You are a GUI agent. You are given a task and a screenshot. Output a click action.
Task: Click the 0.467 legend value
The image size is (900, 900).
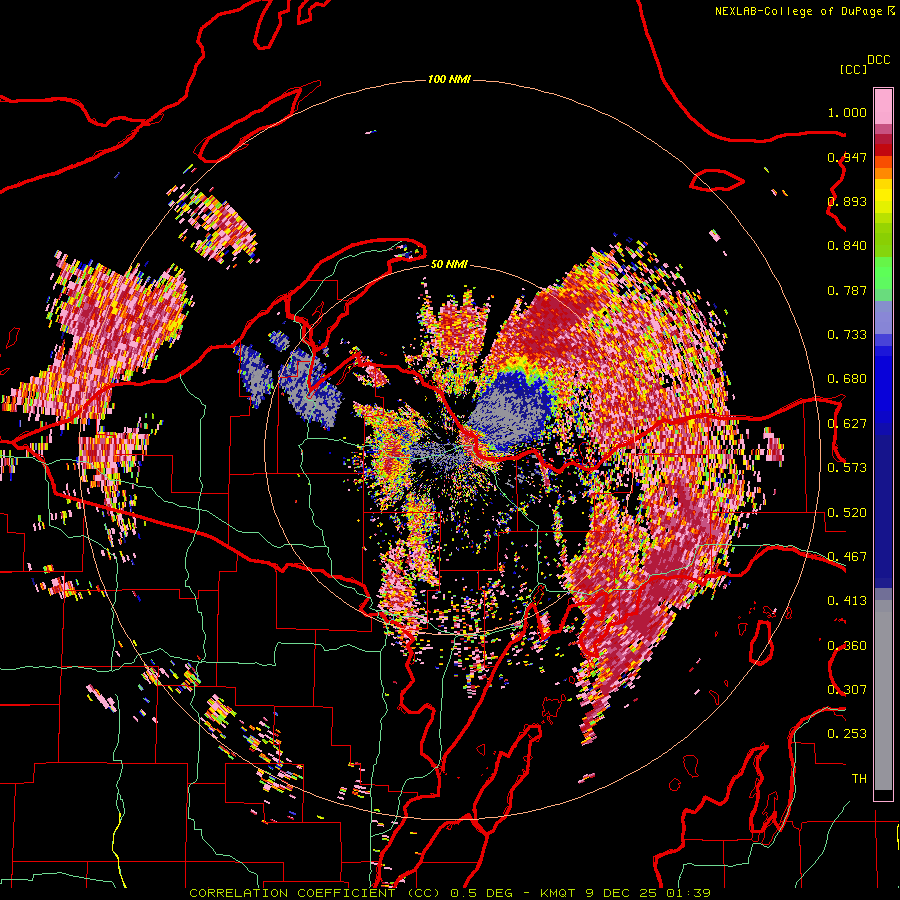coord(847,557)
